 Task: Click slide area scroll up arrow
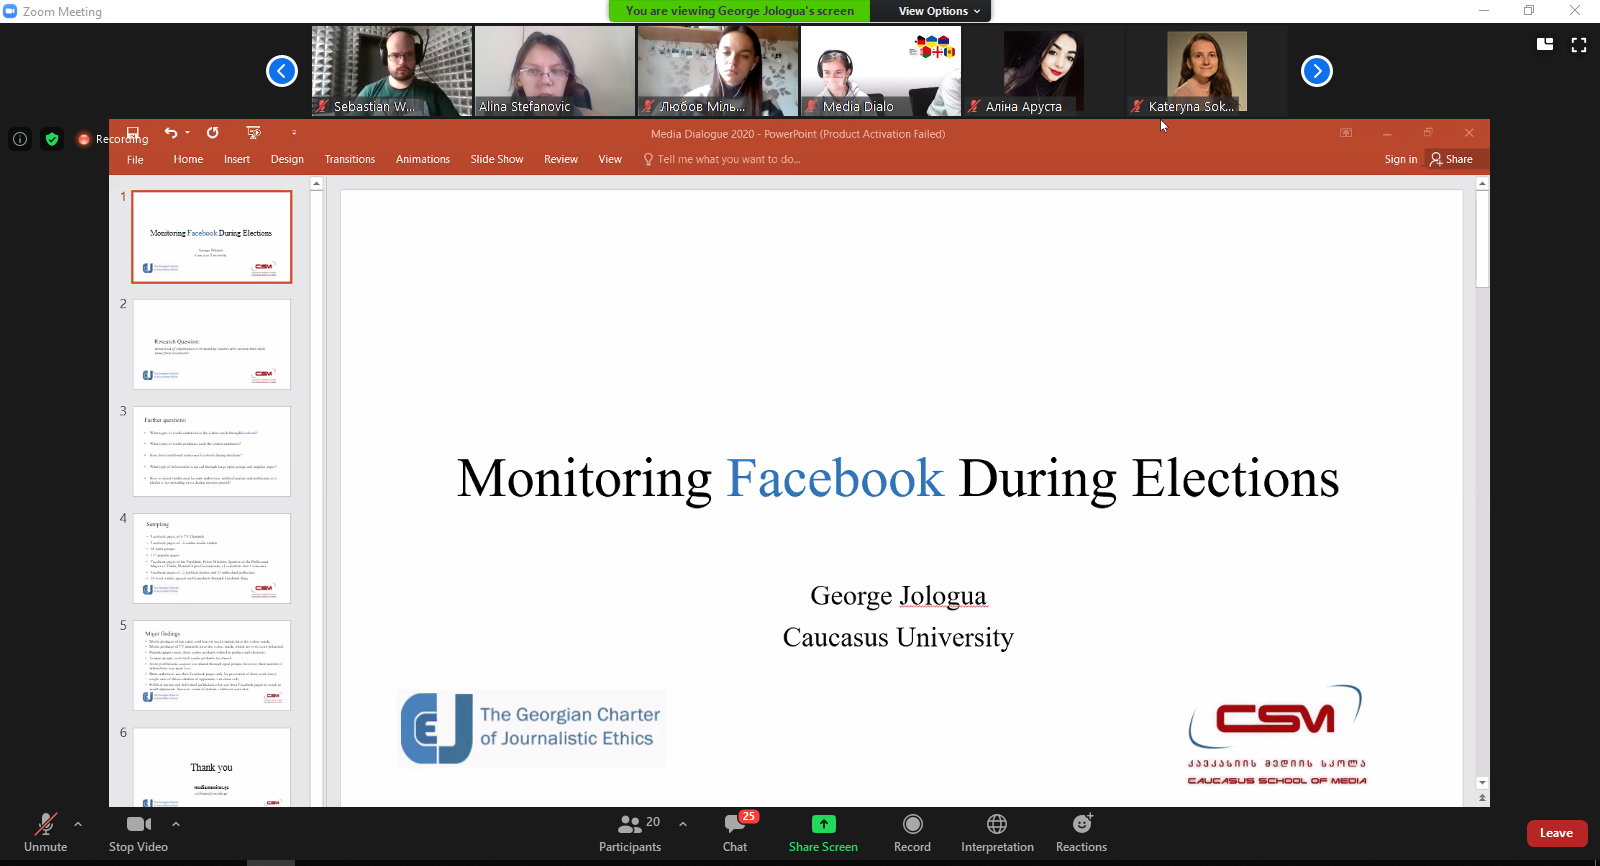pos(1482,184)
